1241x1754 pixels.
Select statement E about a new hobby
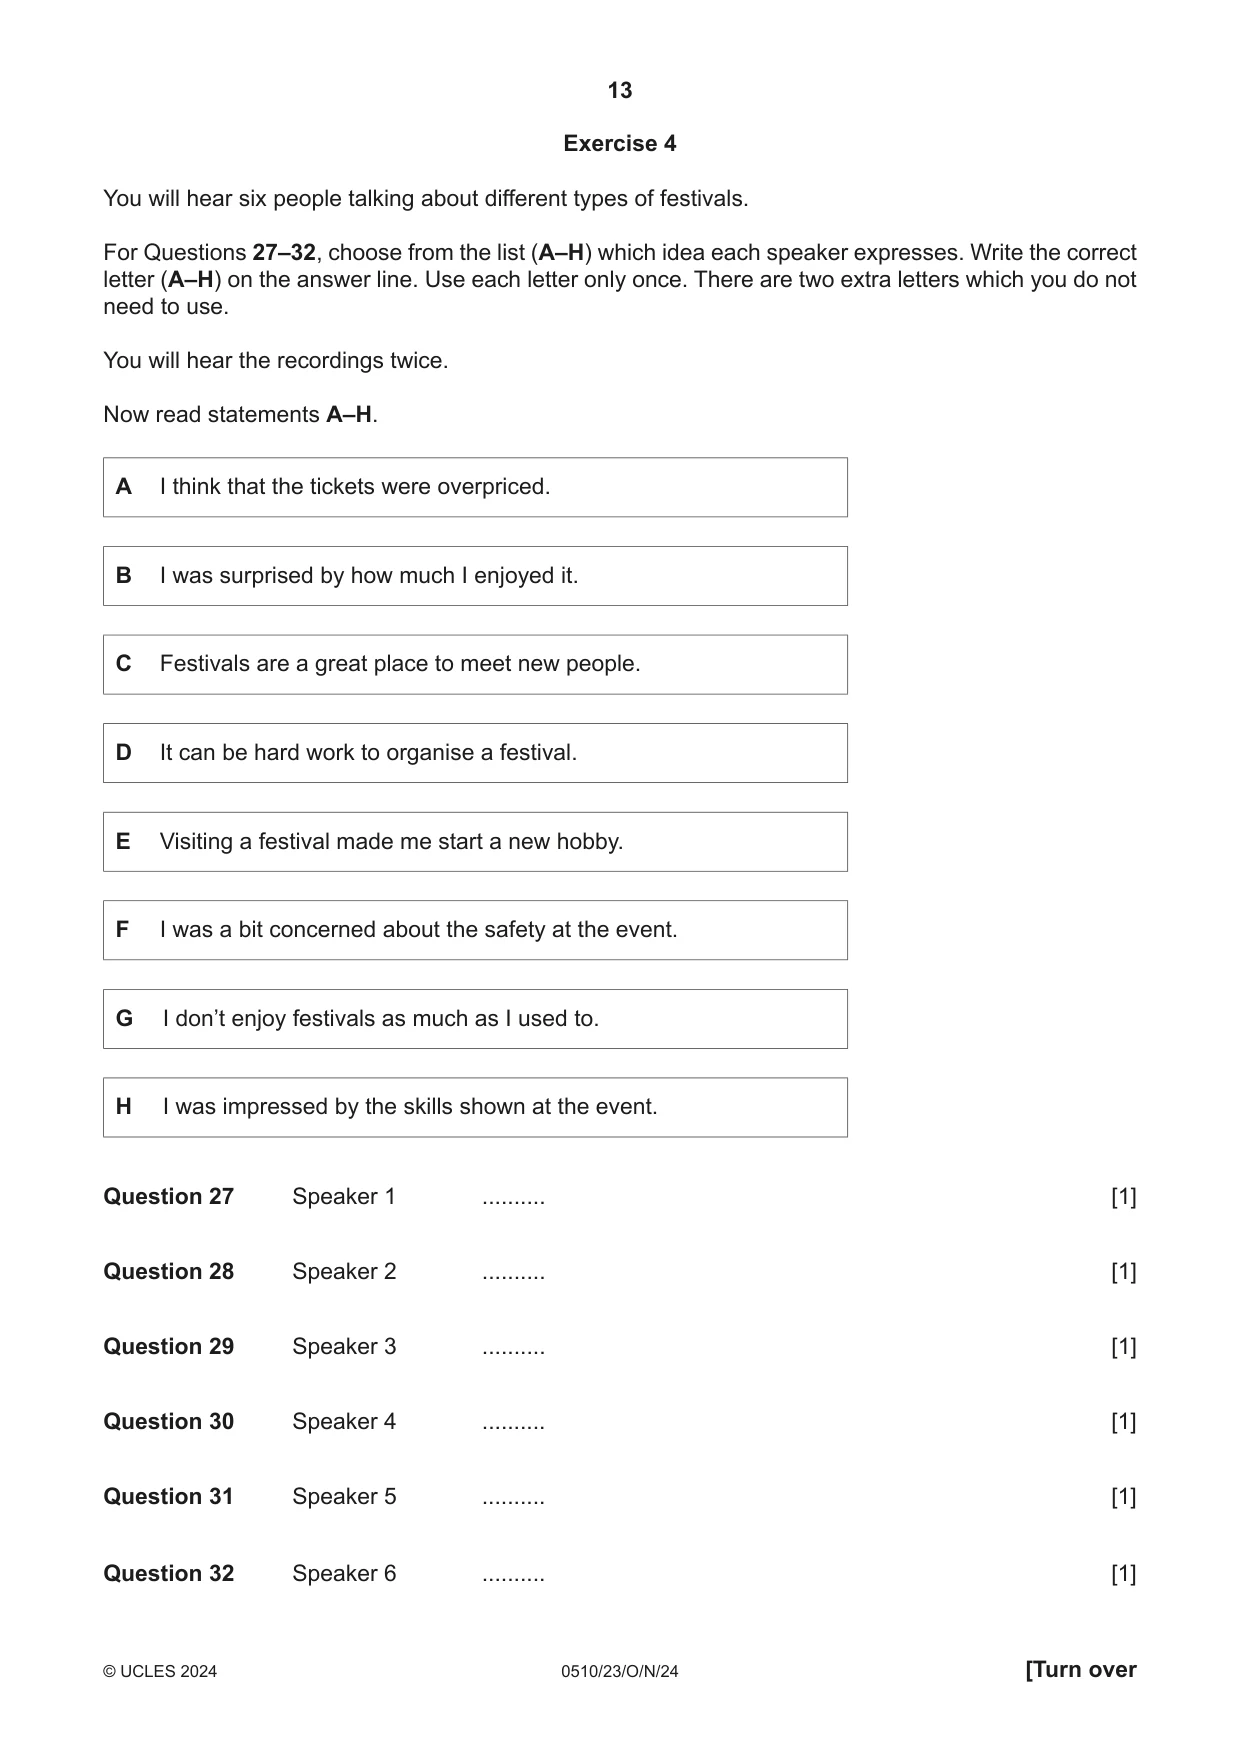(475, 842)
